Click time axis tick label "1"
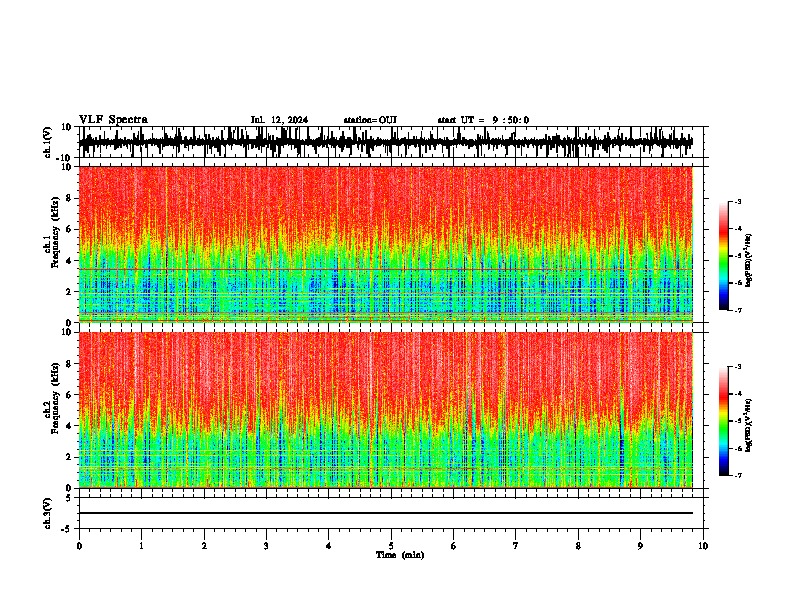This screenshot has width=792, height=612. point(141,546)
